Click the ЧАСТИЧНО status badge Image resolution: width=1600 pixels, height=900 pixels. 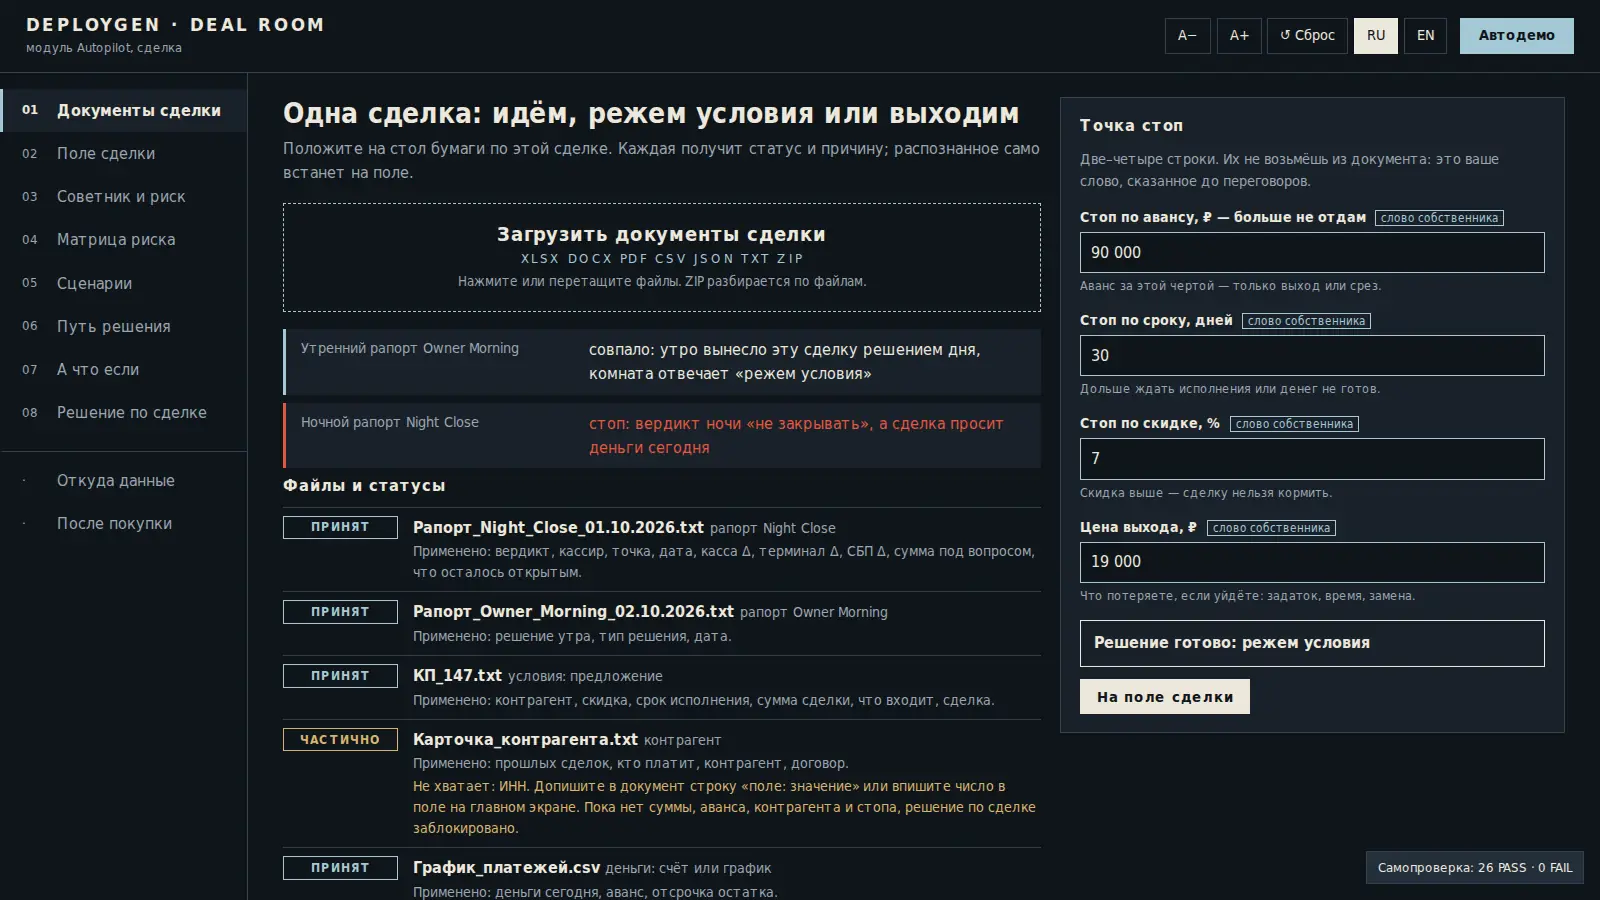340,740
